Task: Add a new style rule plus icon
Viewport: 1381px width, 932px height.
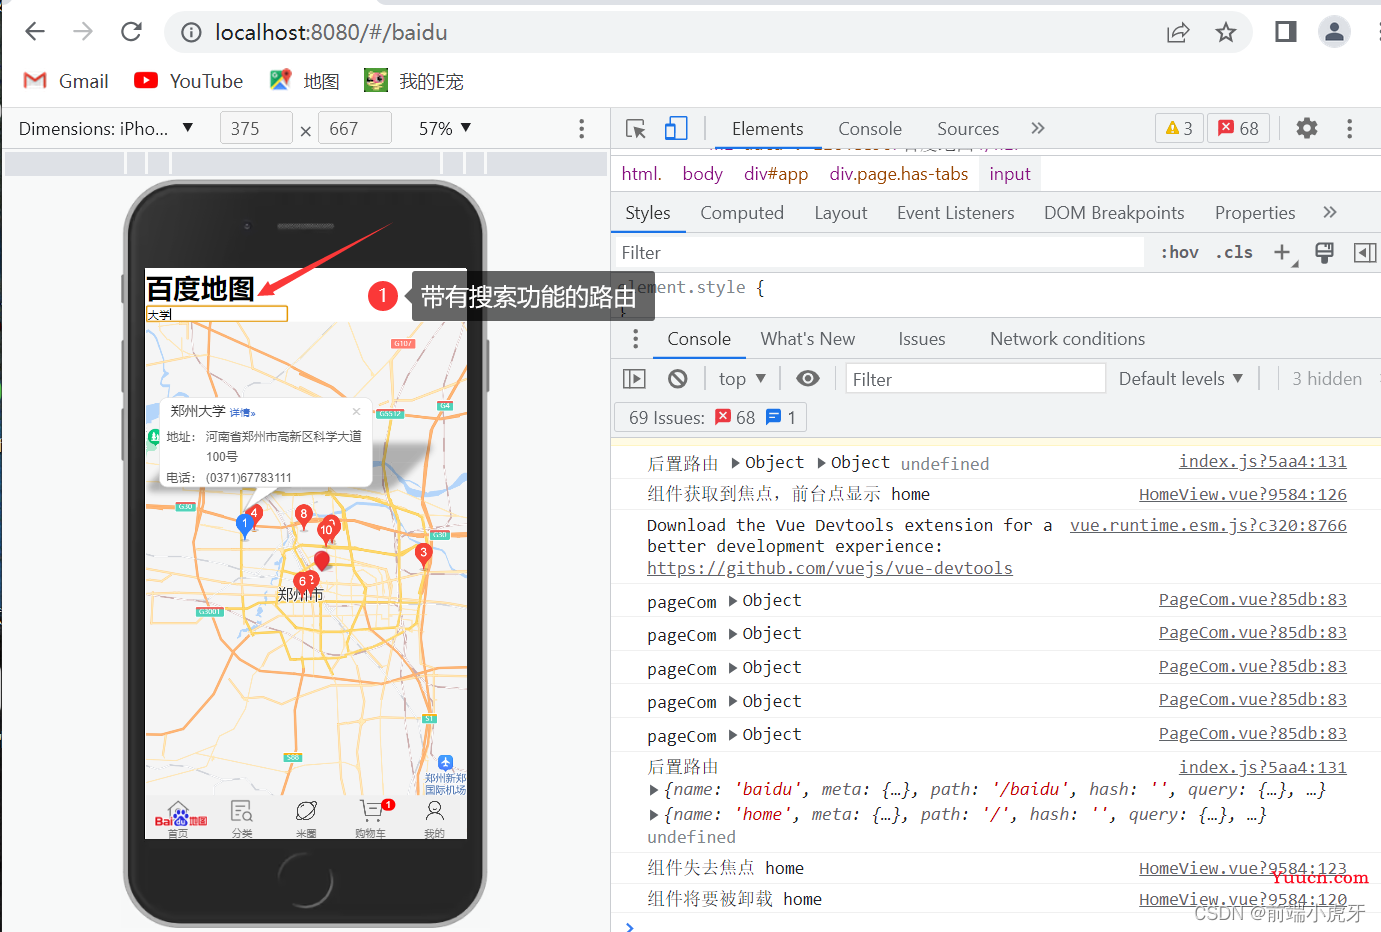Action: [x=1283, y=253]
